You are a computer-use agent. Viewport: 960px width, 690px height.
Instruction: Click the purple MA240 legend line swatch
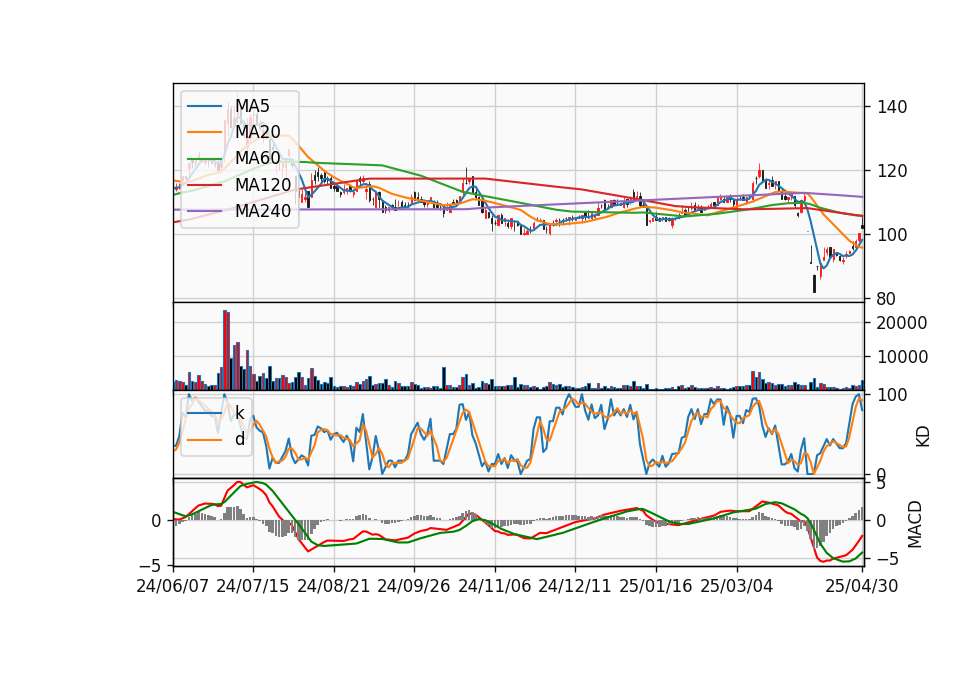click(204, 211)
